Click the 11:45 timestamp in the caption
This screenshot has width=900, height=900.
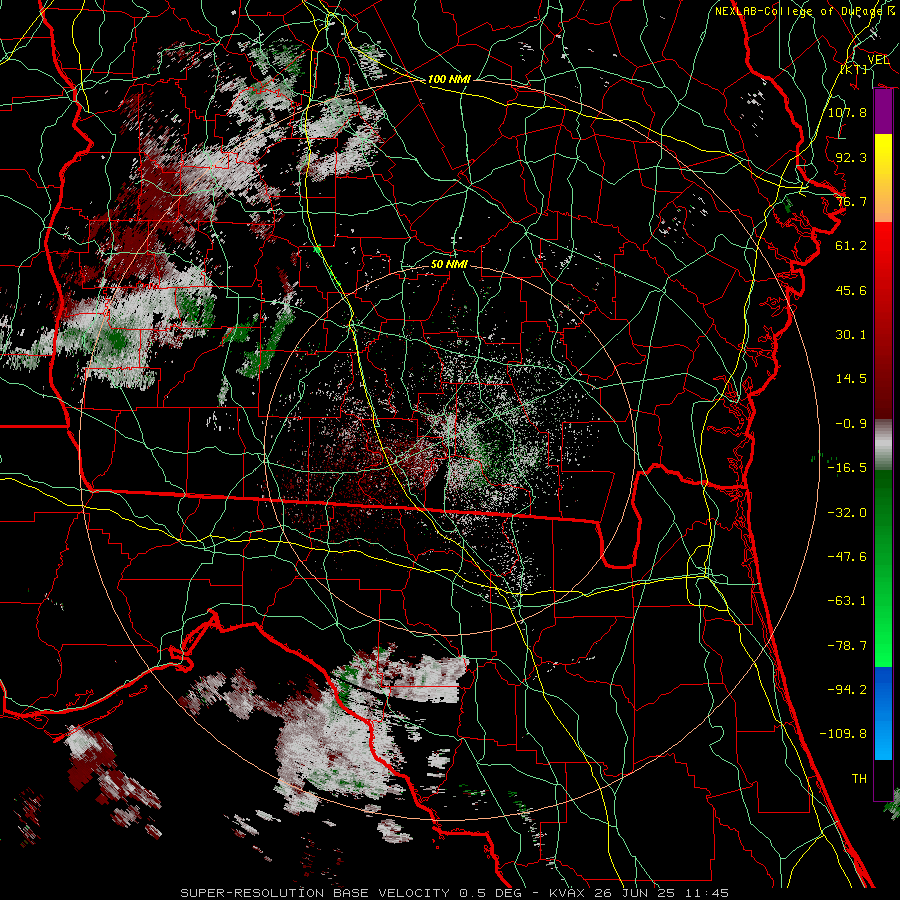707,893
